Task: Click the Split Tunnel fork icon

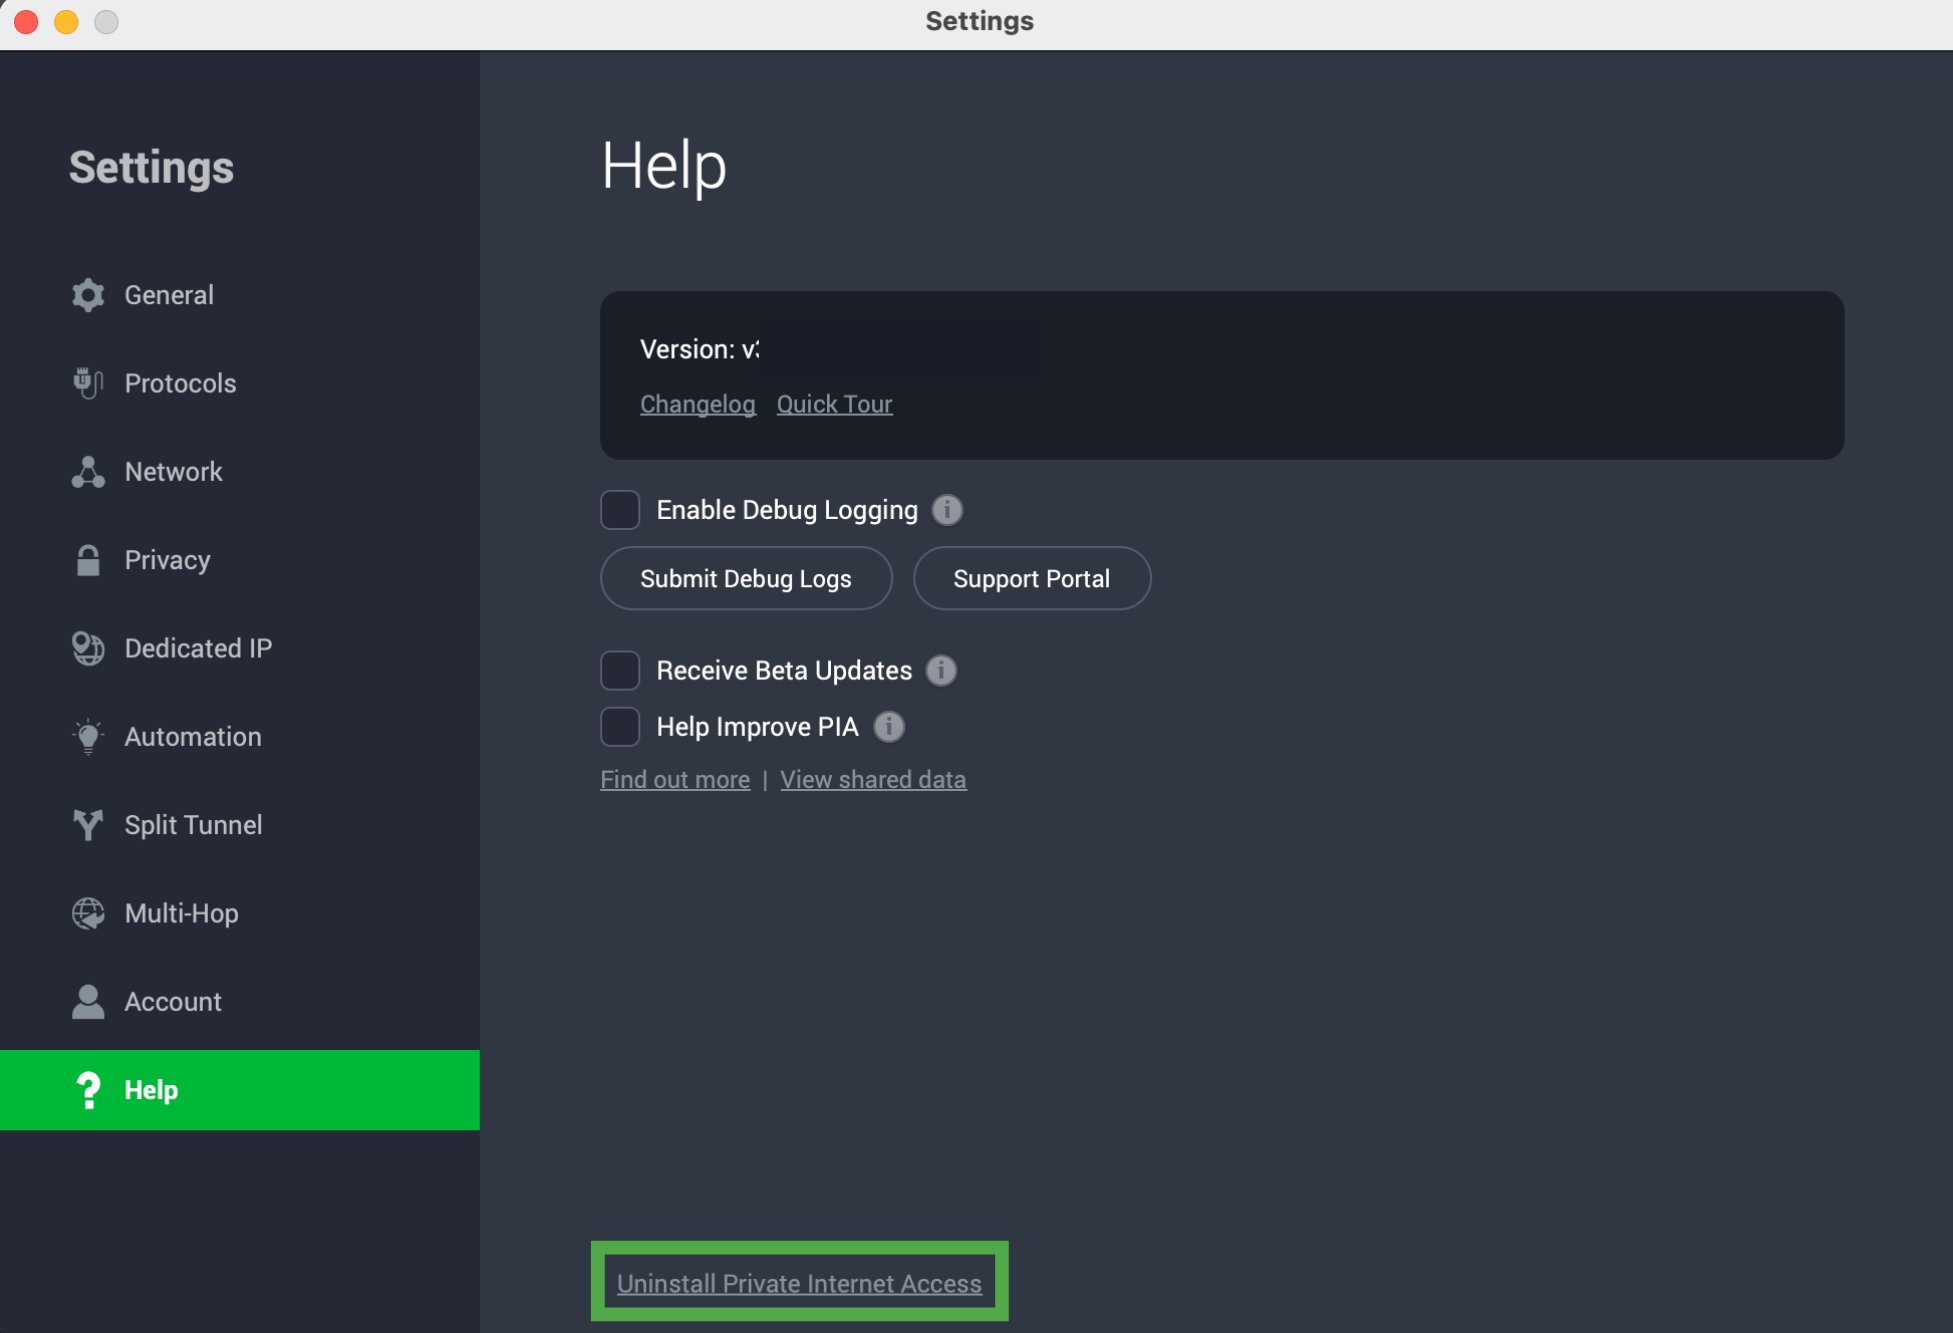Action: (x=88, y=825)
